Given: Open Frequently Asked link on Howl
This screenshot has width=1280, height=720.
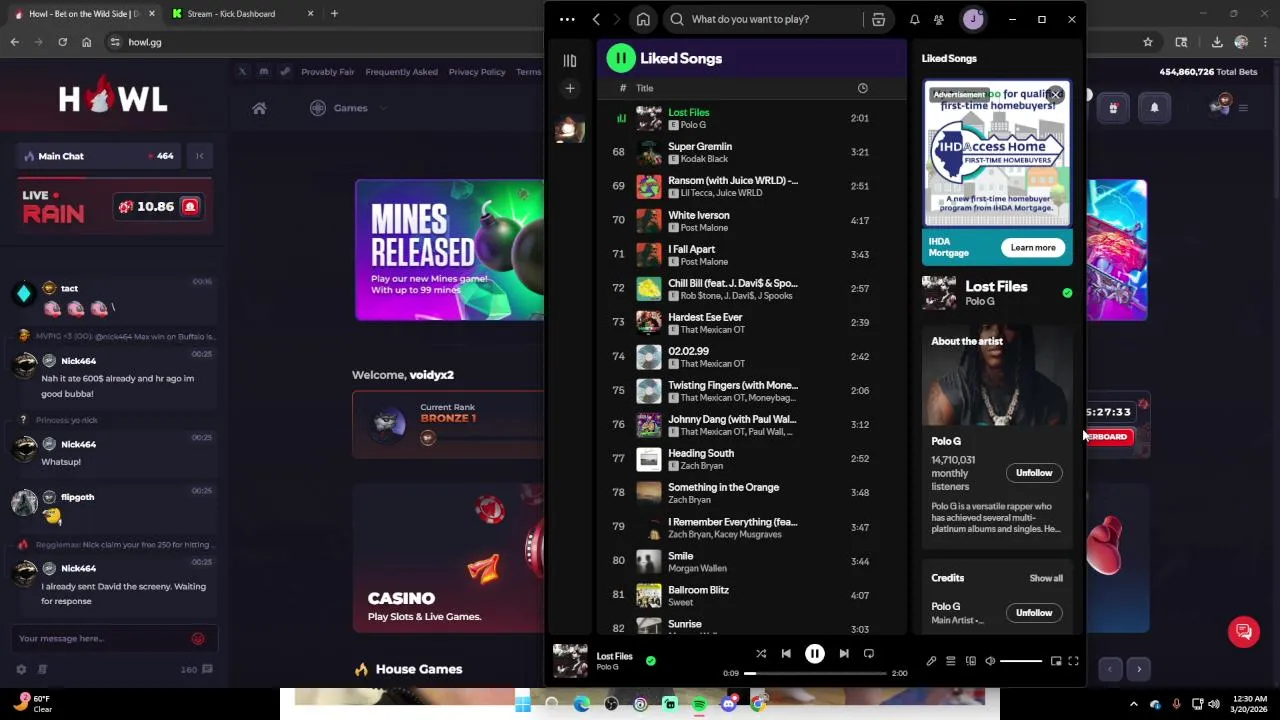Looking at the screenshot, I should [401, 72].
